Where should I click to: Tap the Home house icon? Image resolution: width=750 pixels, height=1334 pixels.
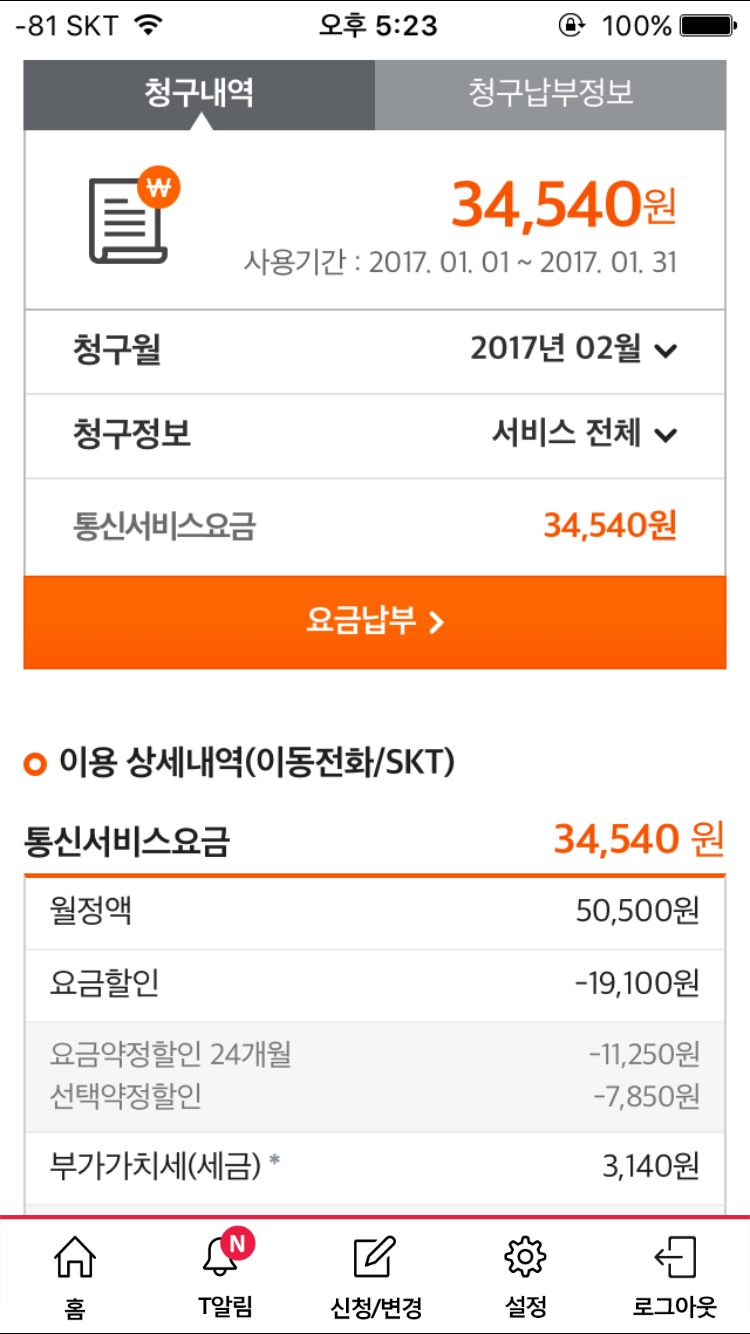tap(75, 1258)
